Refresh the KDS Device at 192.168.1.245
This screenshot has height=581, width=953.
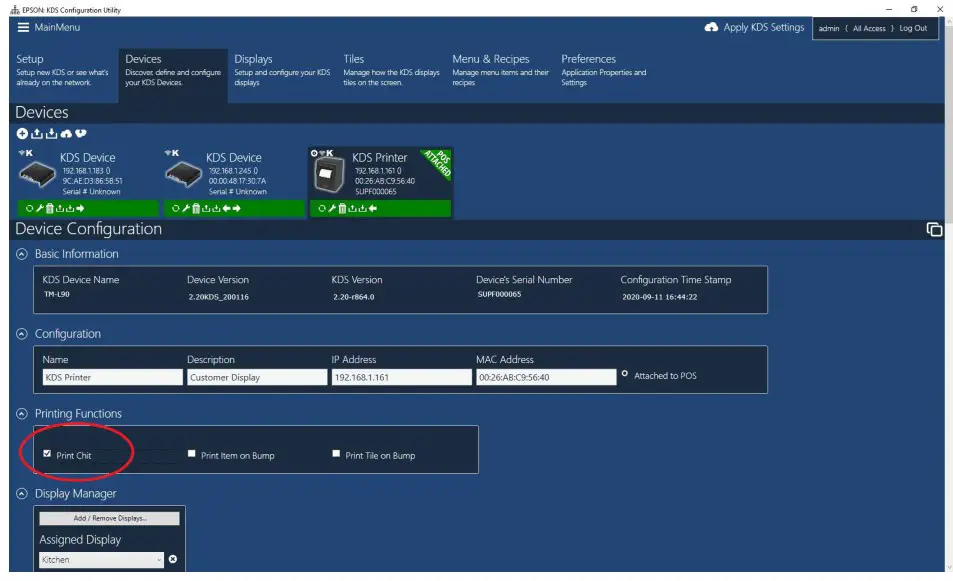tap(176, 208)
